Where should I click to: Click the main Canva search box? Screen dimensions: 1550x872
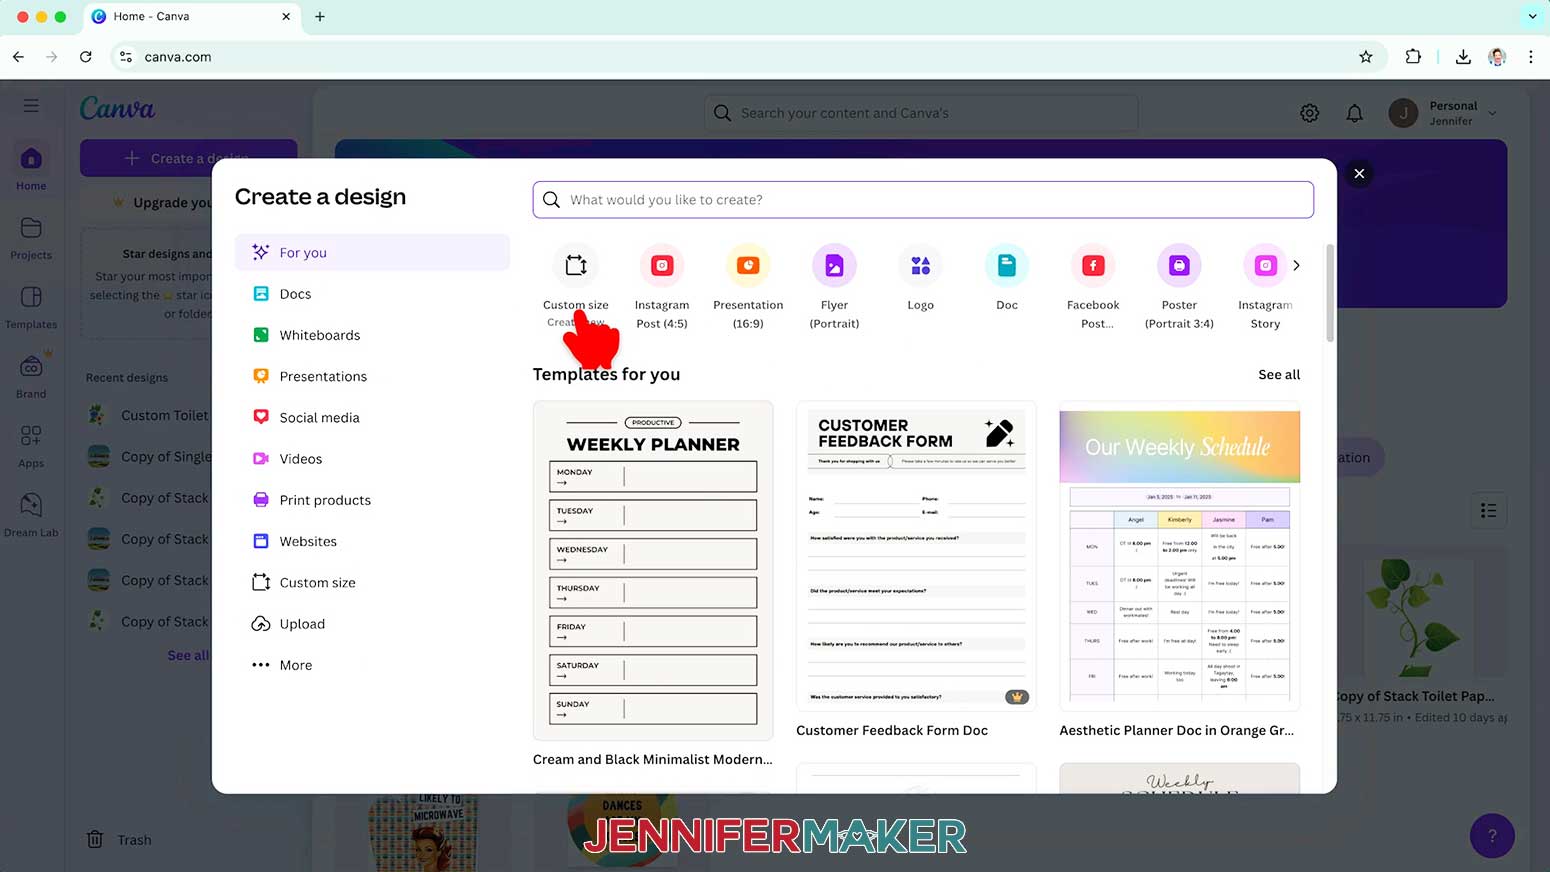click(921, 113)
